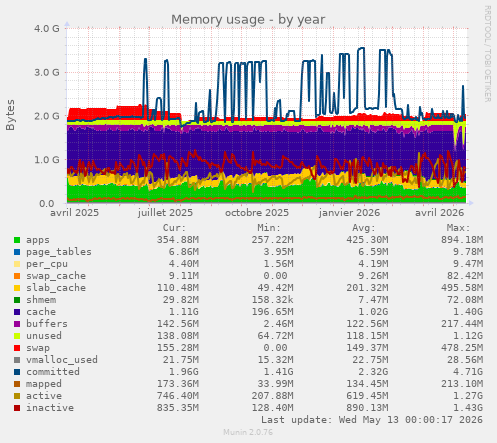Click the unused max value 1.12G
The image size is (497, 443).
pos(468,336)
